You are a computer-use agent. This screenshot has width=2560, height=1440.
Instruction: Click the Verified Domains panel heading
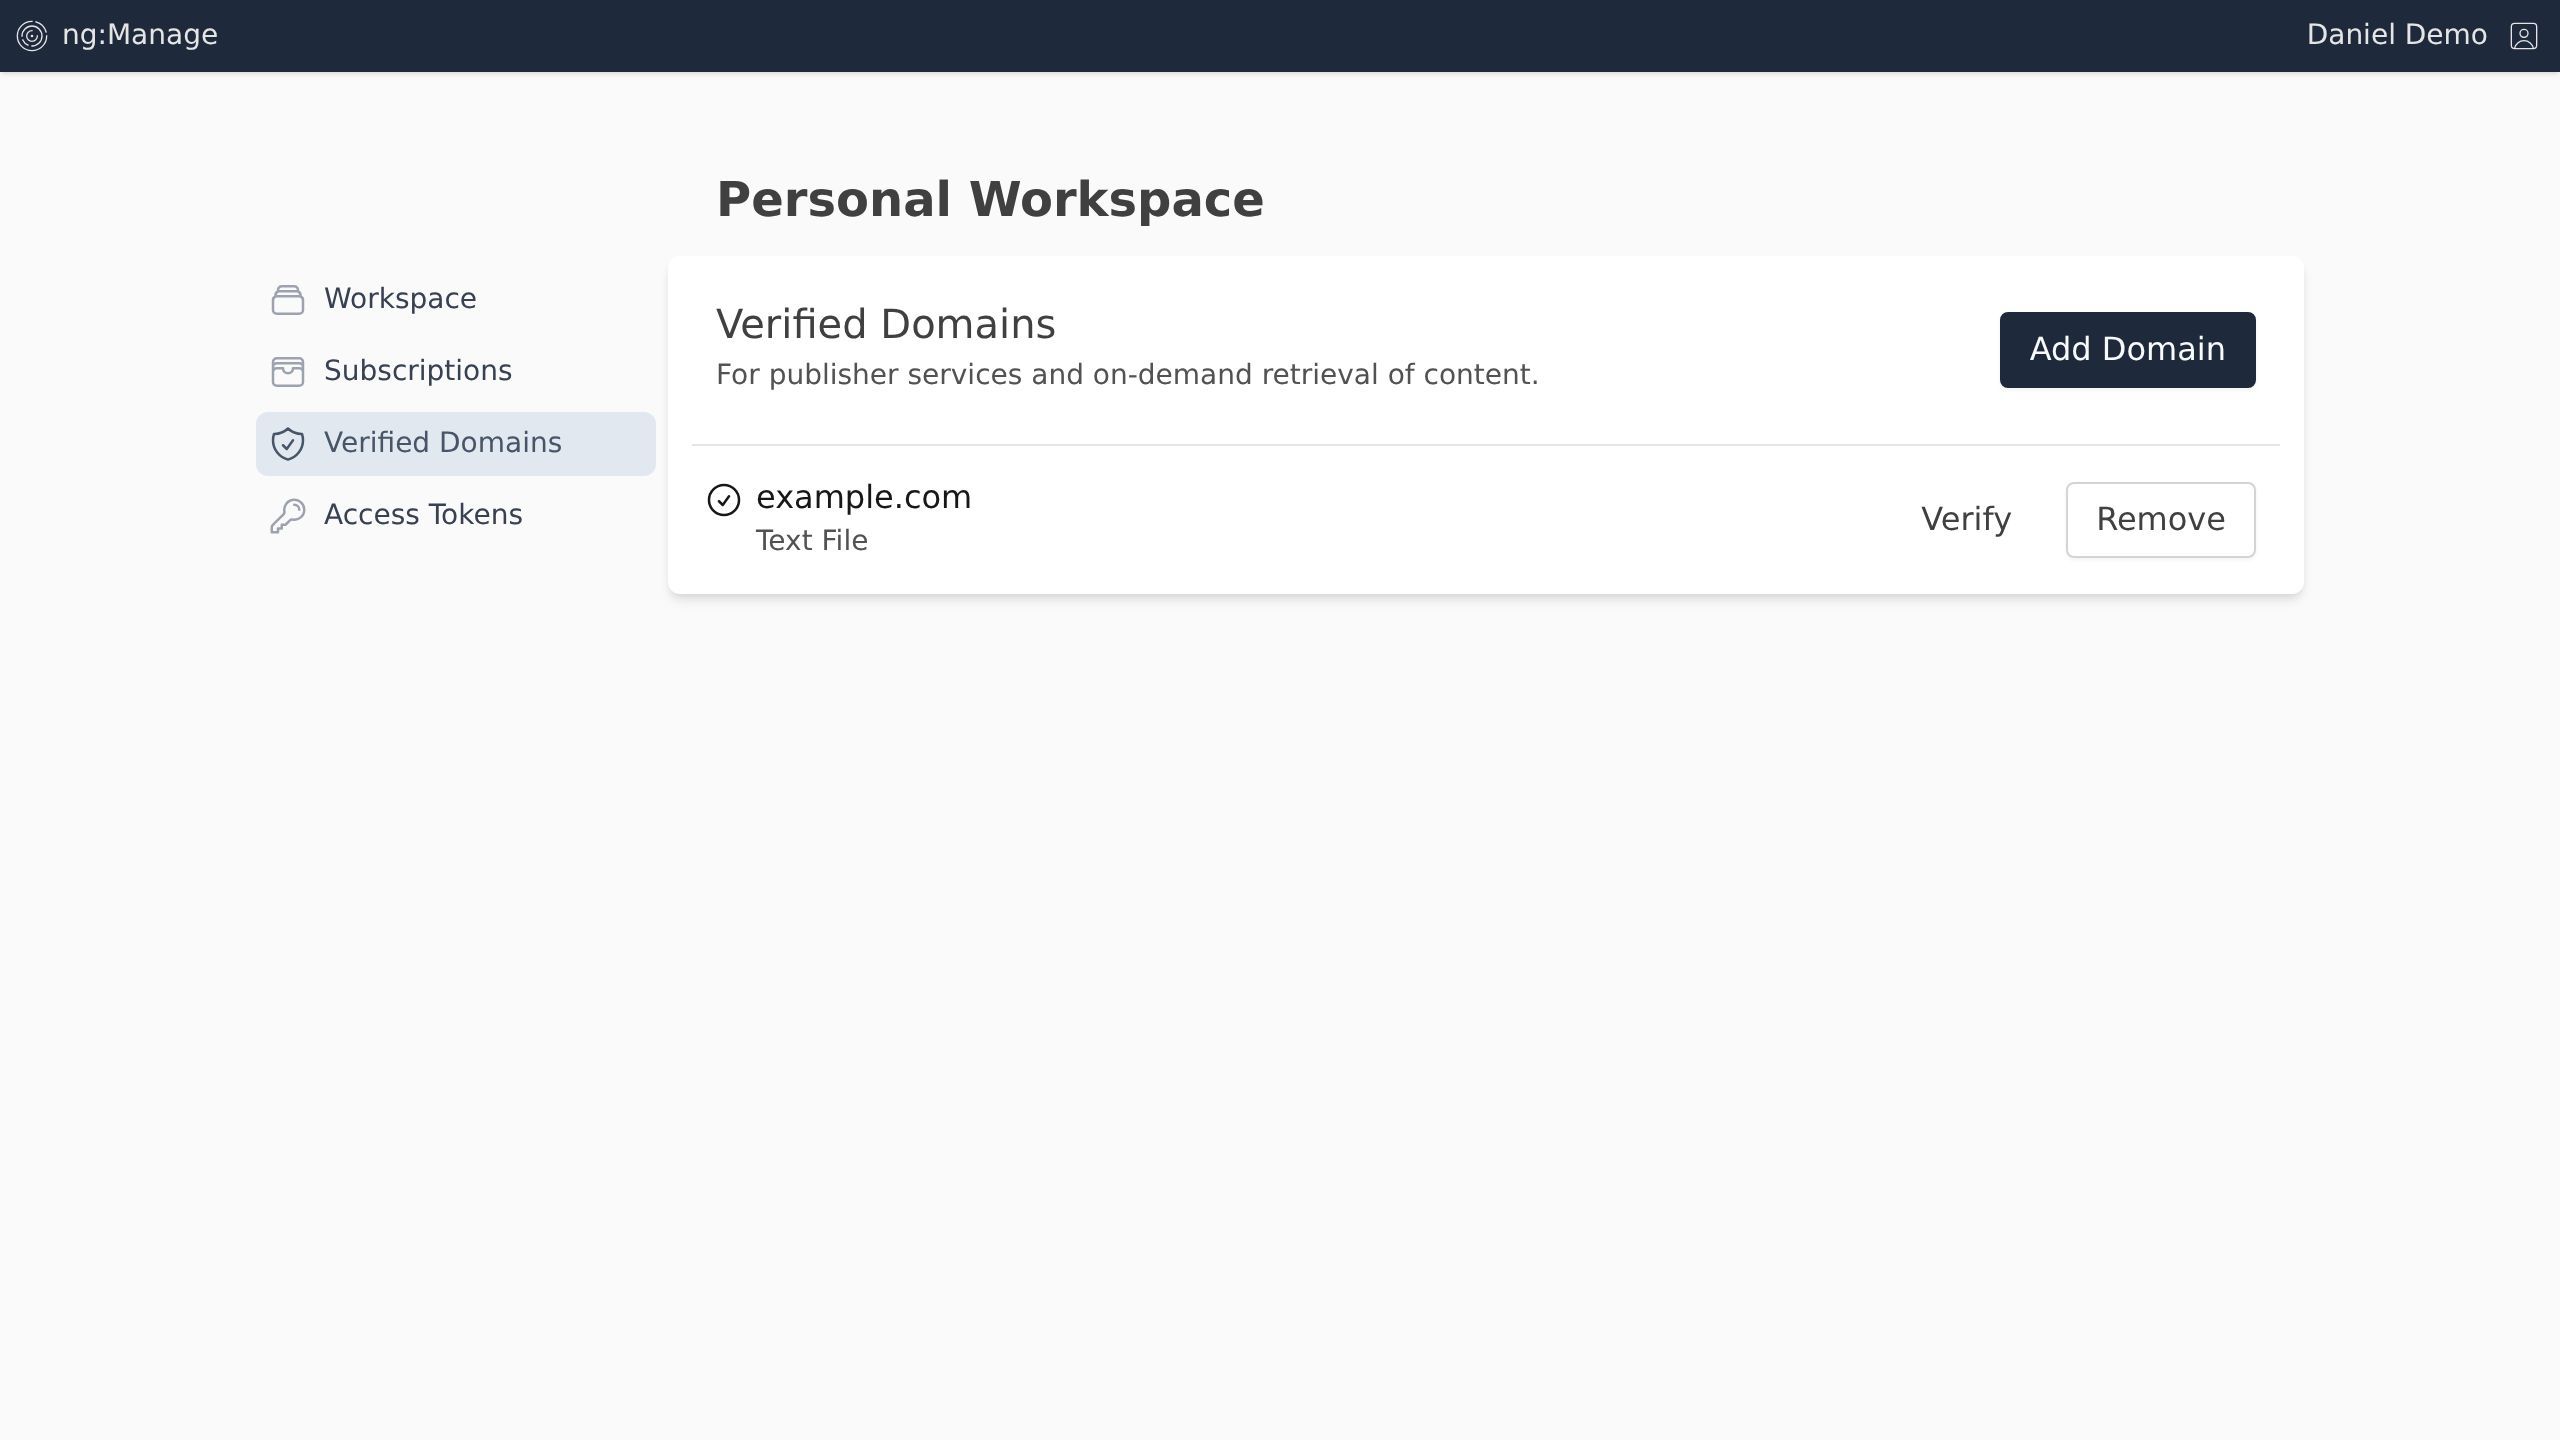[885, 324]
